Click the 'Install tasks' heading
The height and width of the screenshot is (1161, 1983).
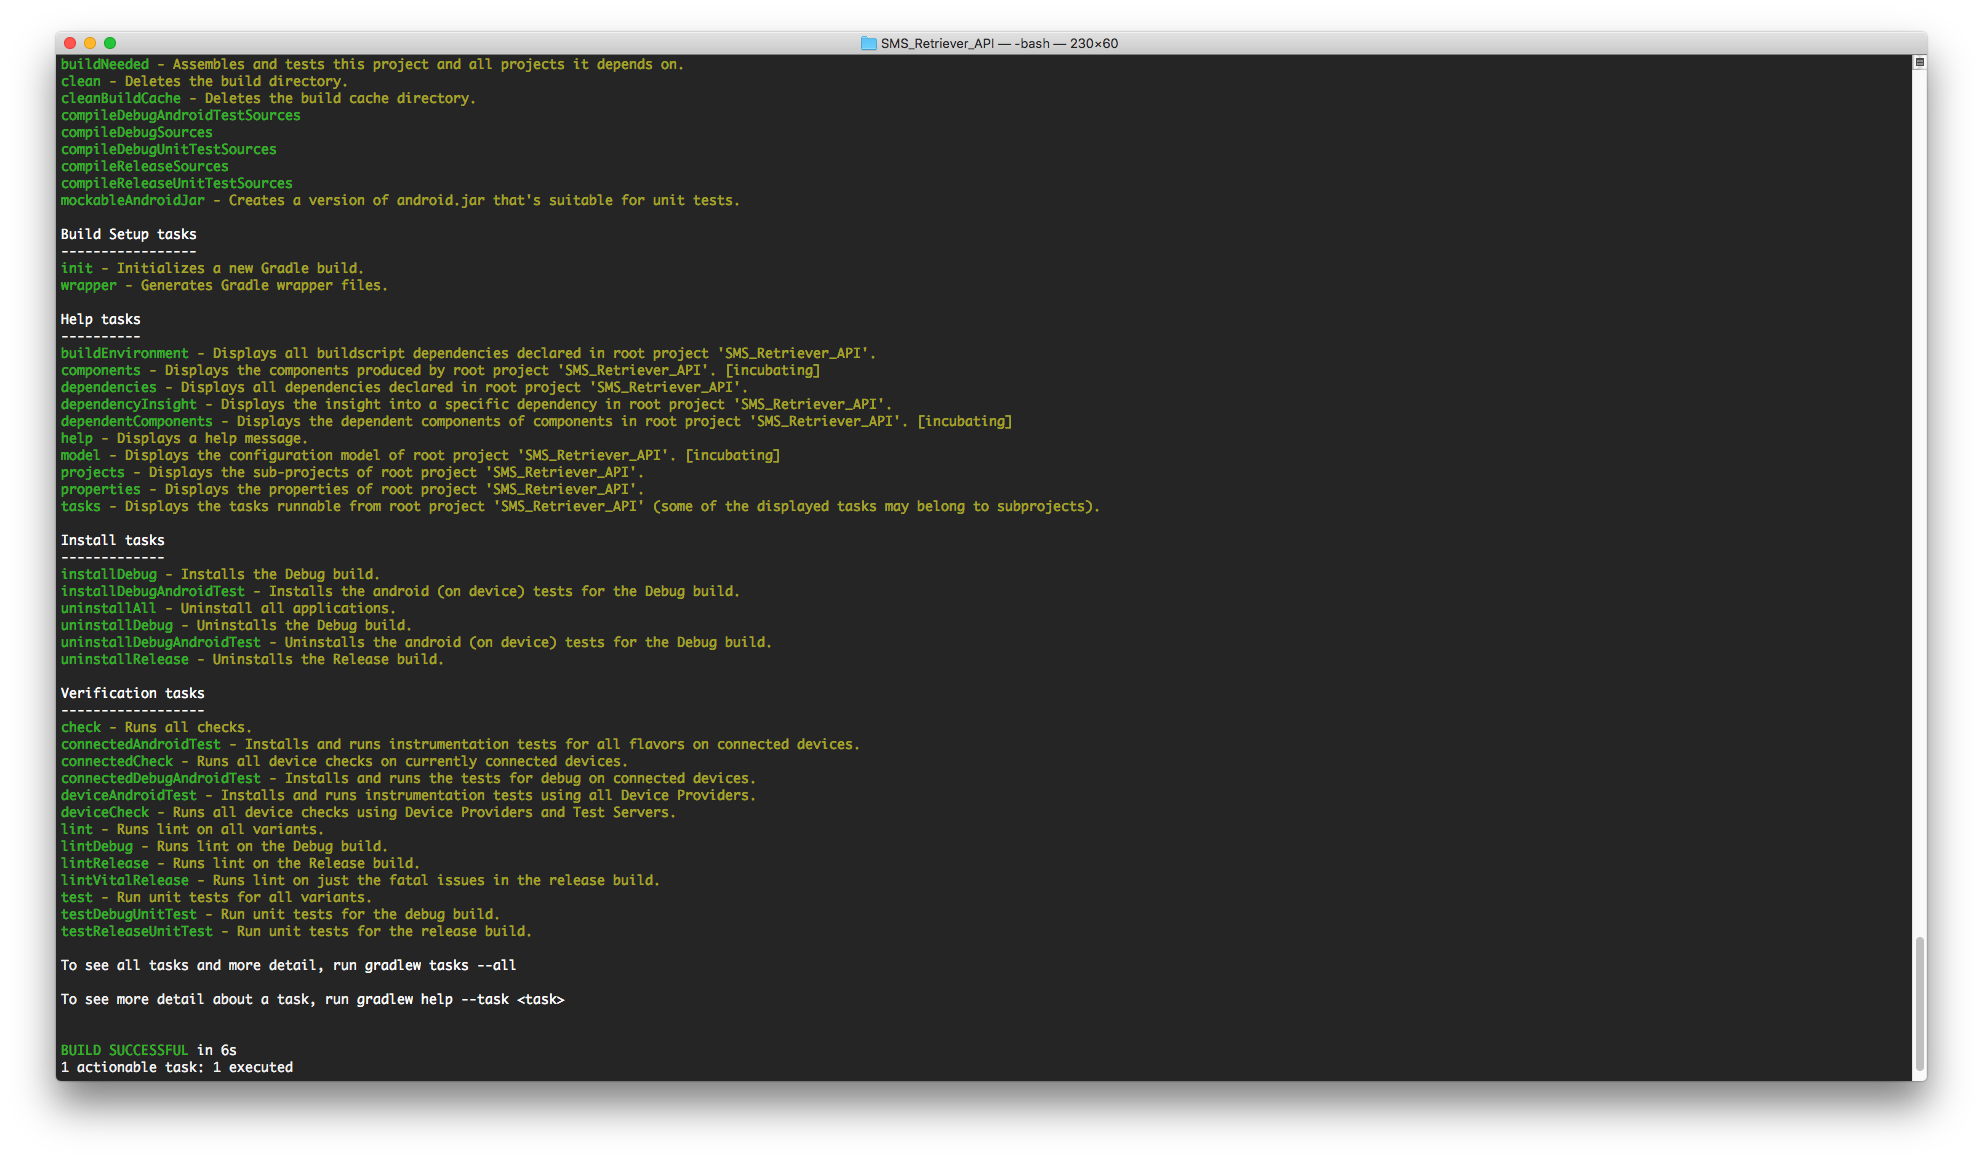coord(113,540)
